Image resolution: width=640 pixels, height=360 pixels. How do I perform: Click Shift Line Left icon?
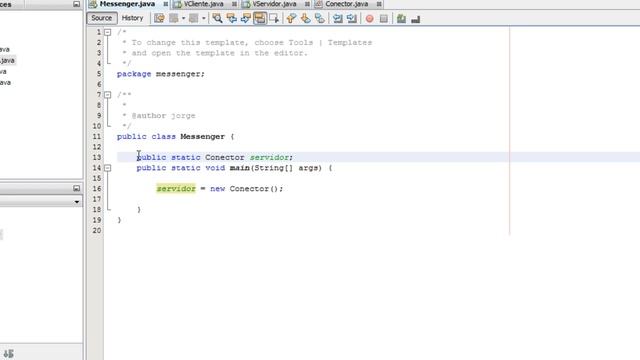[x=337, y=18]
